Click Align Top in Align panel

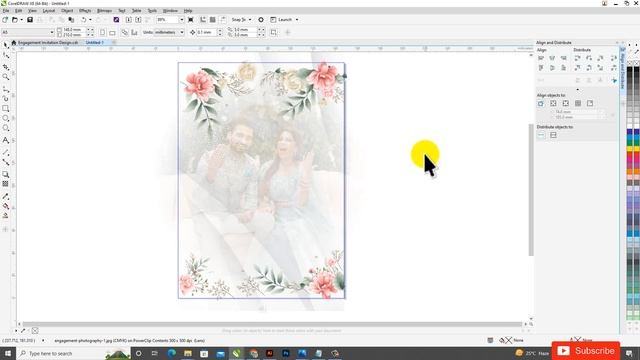click(x=541, y=68)
